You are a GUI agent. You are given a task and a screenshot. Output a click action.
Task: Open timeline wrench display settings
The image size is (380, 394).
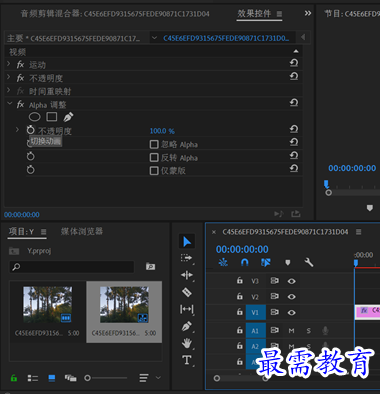click(x=309, y=262)
